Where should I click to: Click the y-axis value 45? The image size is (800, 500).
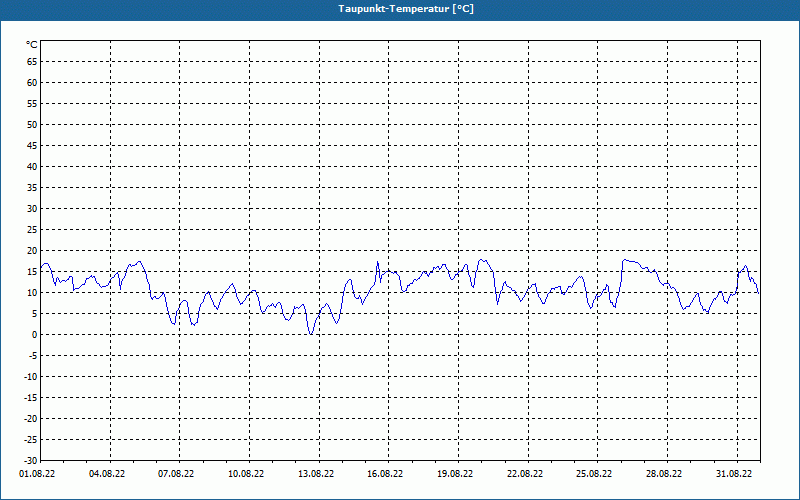click(x=32, y=145)
